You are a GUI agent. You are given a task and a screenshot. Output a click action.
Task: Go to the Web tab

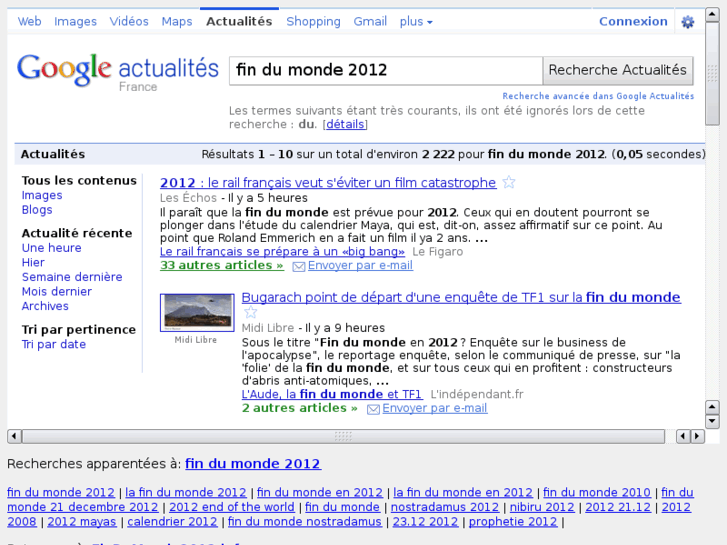(29, 21)
